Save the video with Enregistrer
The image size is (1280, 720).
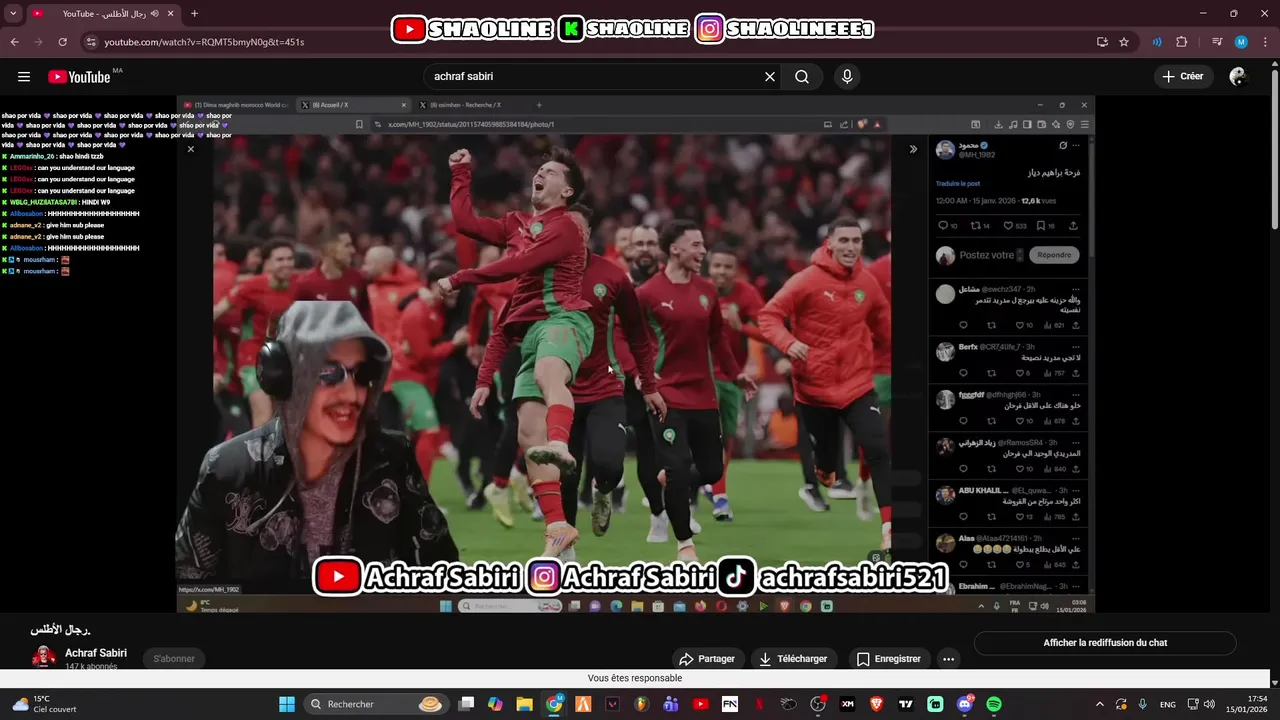point(888,659)
